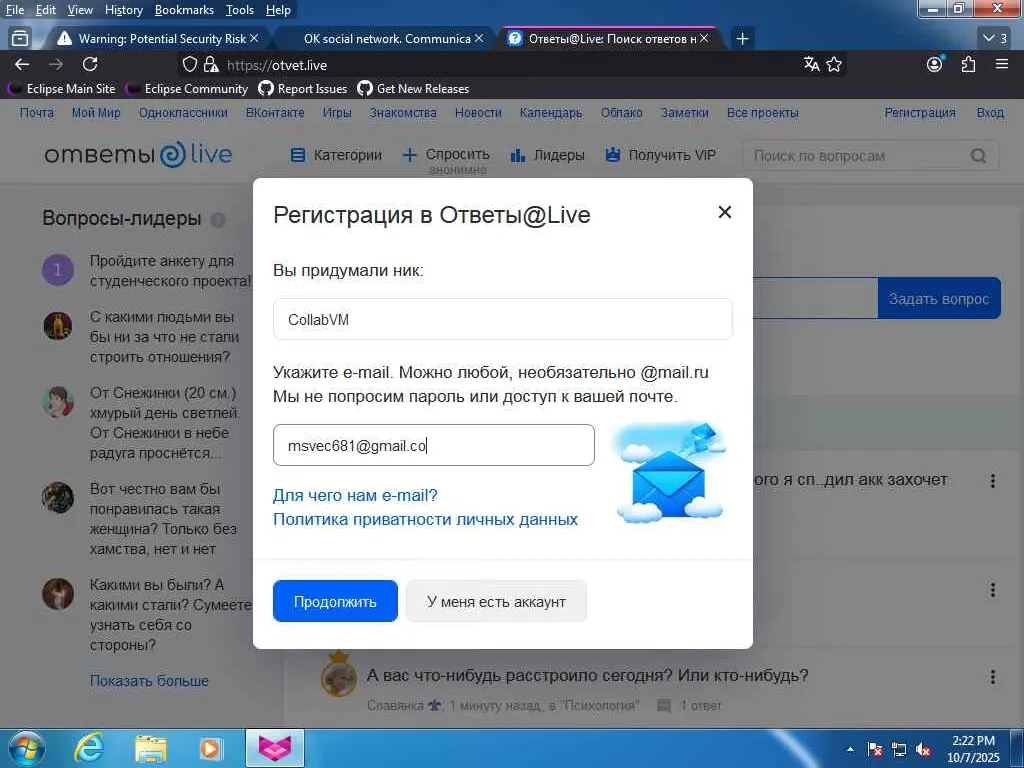Viewport: 1024px width, 768px height.
Task: Open the Bookmarks menu
Action: point(184,10)
